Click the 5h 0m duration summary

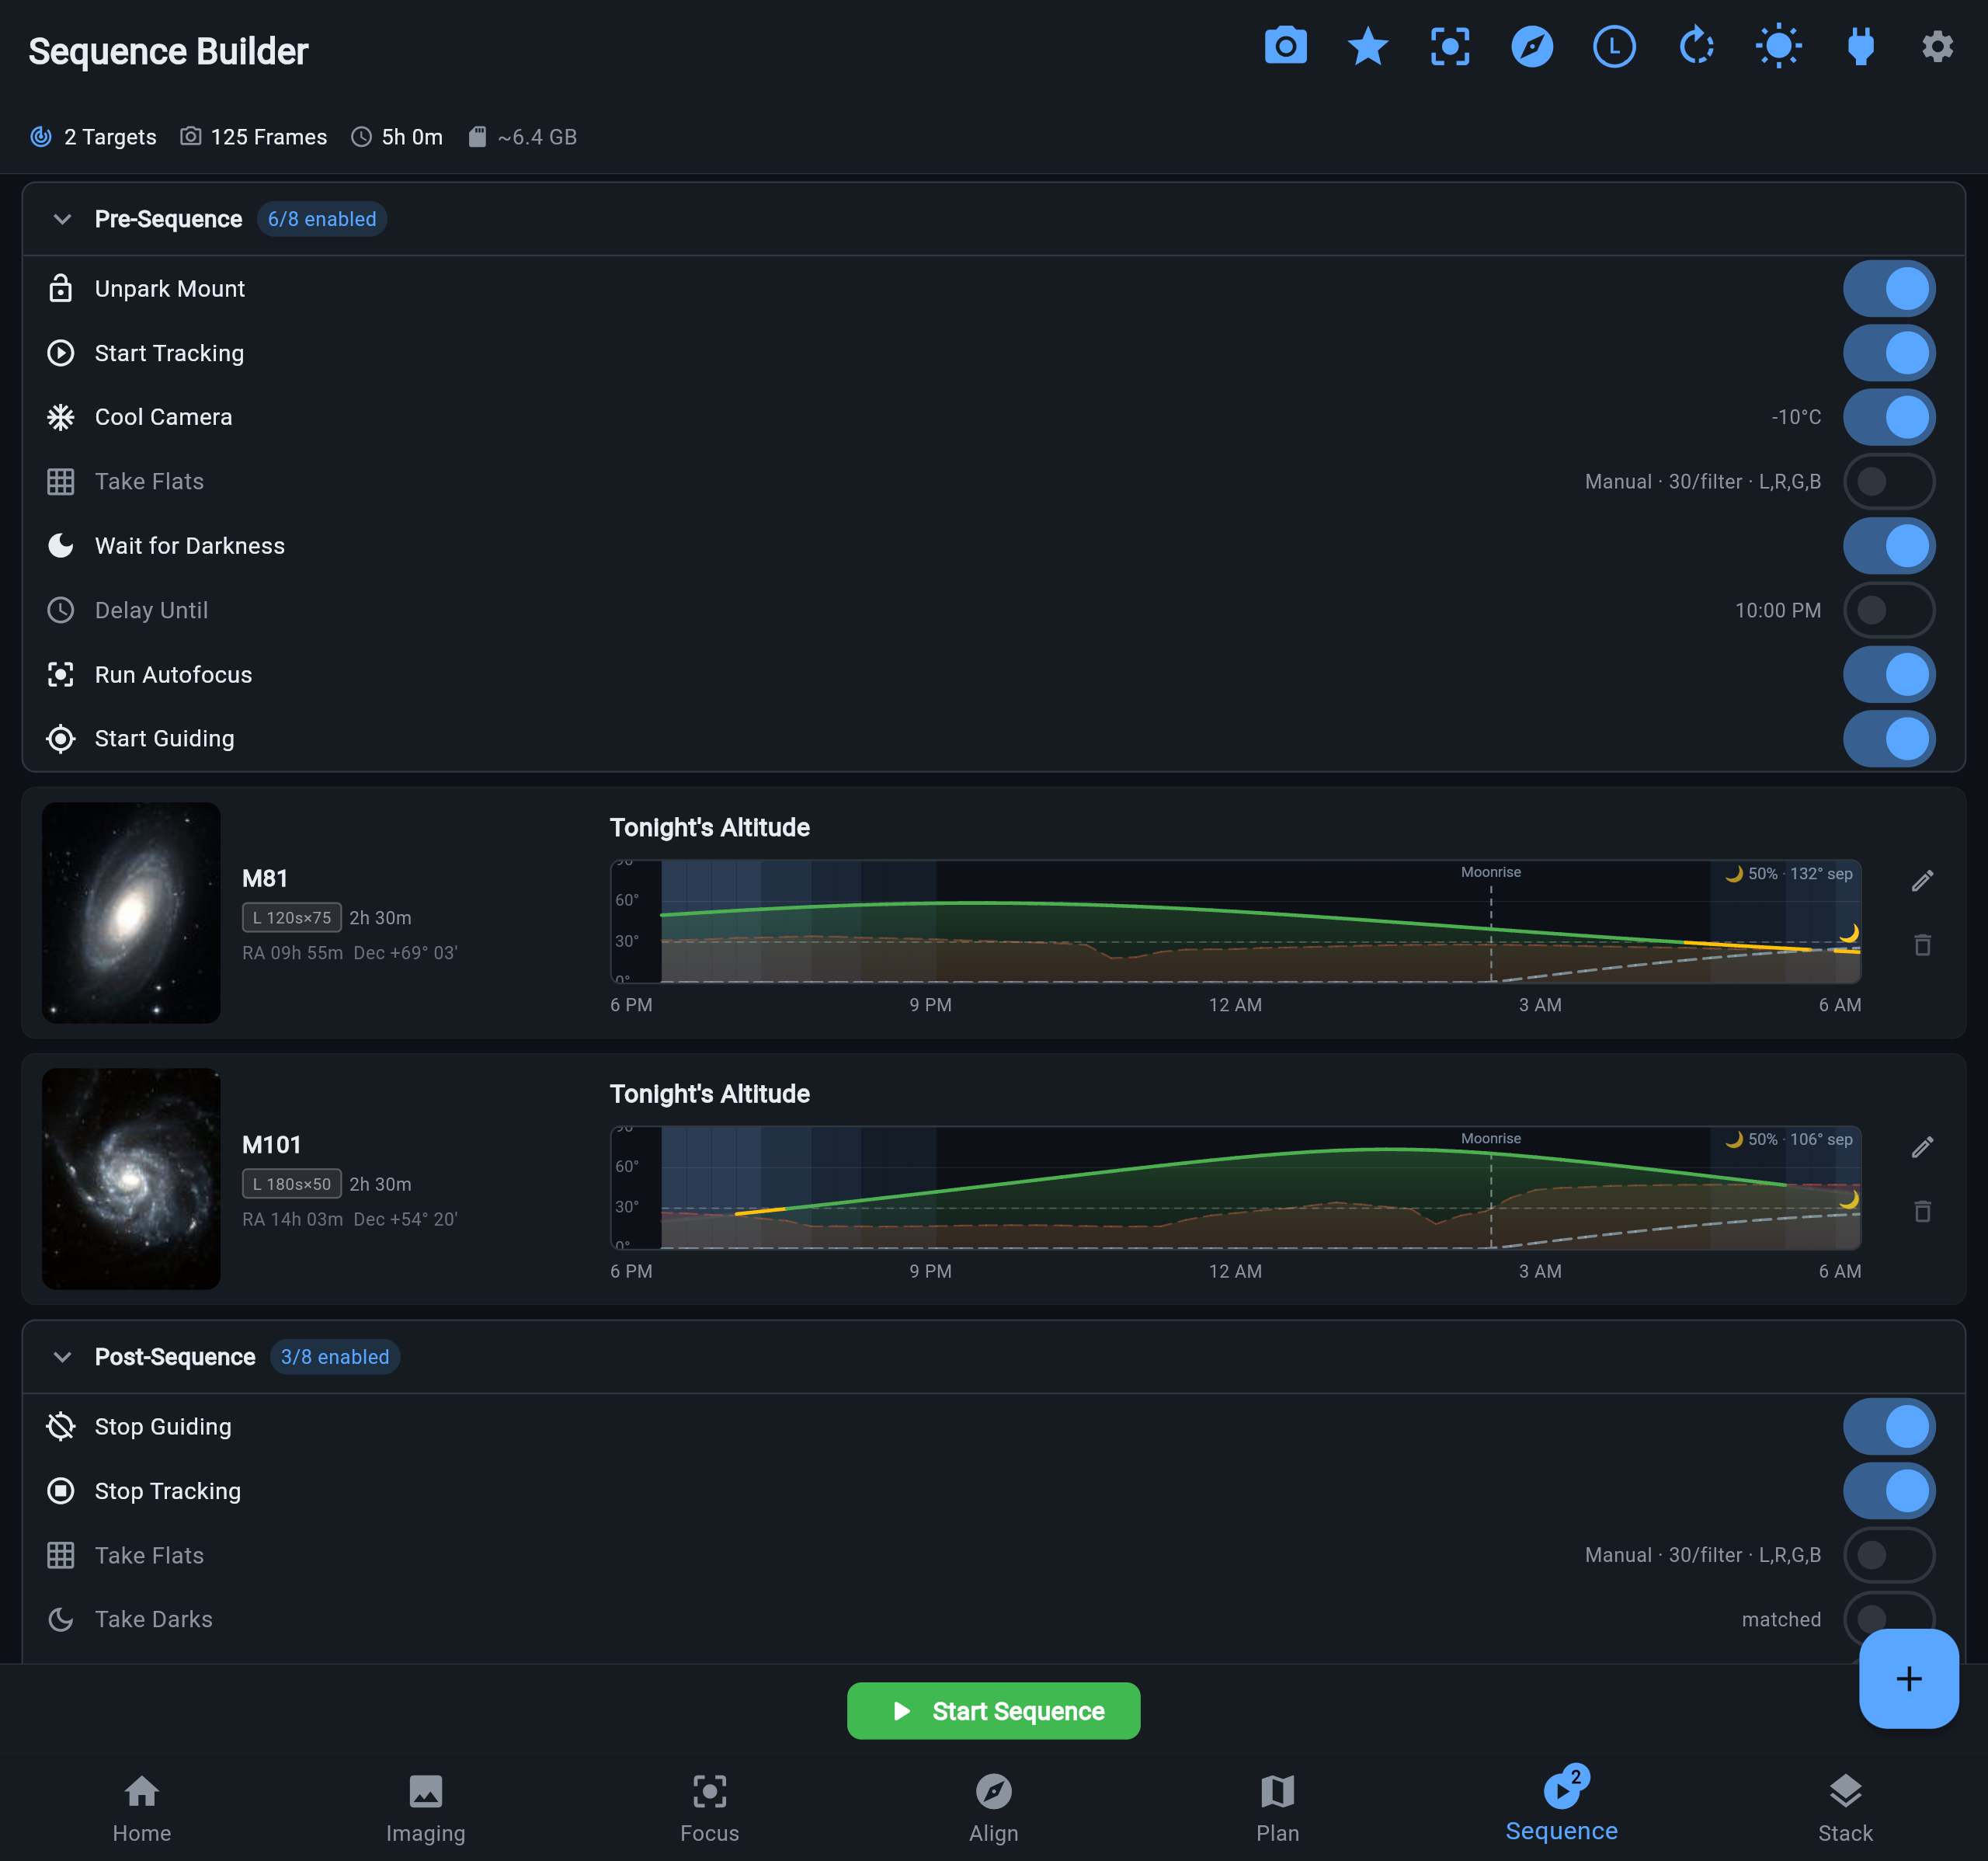tap(397, 136)
